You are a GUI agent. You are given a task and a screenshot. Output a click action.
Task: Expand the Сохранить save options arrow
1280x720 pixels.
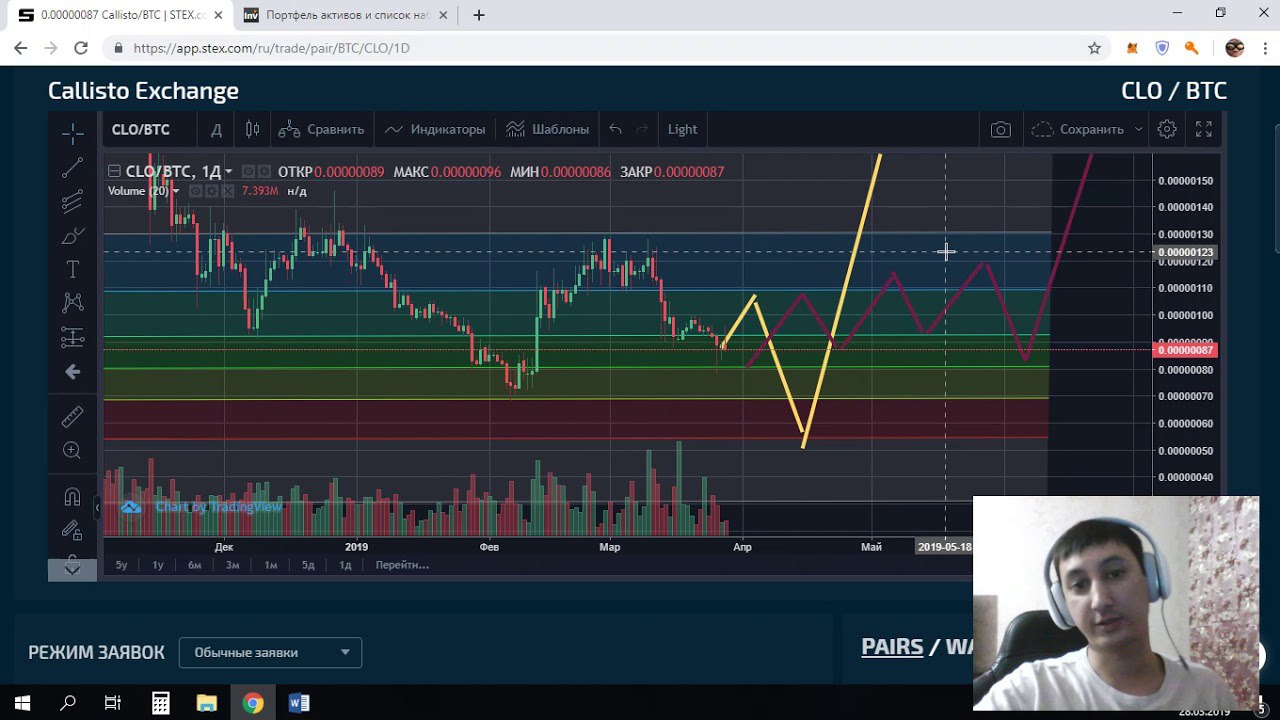click(x=1138, y=129)
